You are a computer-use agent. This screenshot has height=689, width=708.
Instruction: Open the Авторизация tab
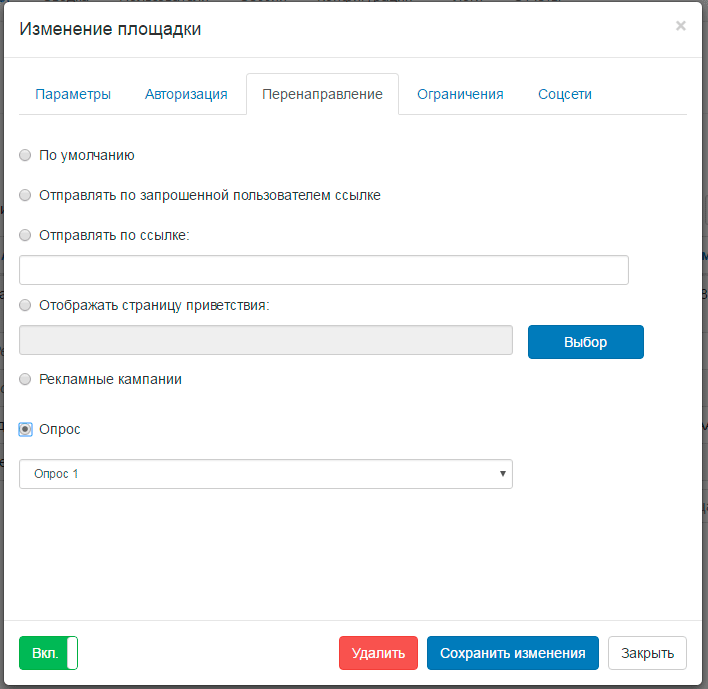pyautogui.click(x=186, y=94)
